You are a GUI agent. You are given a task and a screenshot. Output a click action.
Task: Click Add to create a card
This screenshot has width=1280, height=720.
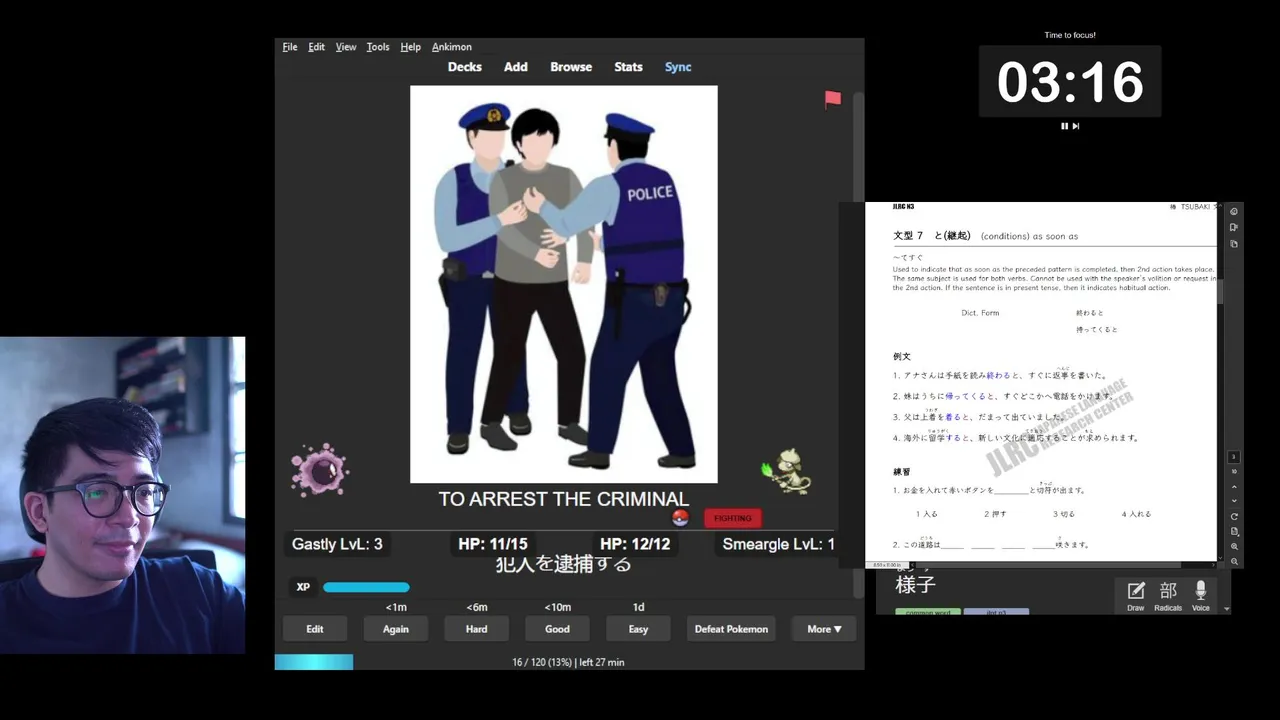point(516,67)
